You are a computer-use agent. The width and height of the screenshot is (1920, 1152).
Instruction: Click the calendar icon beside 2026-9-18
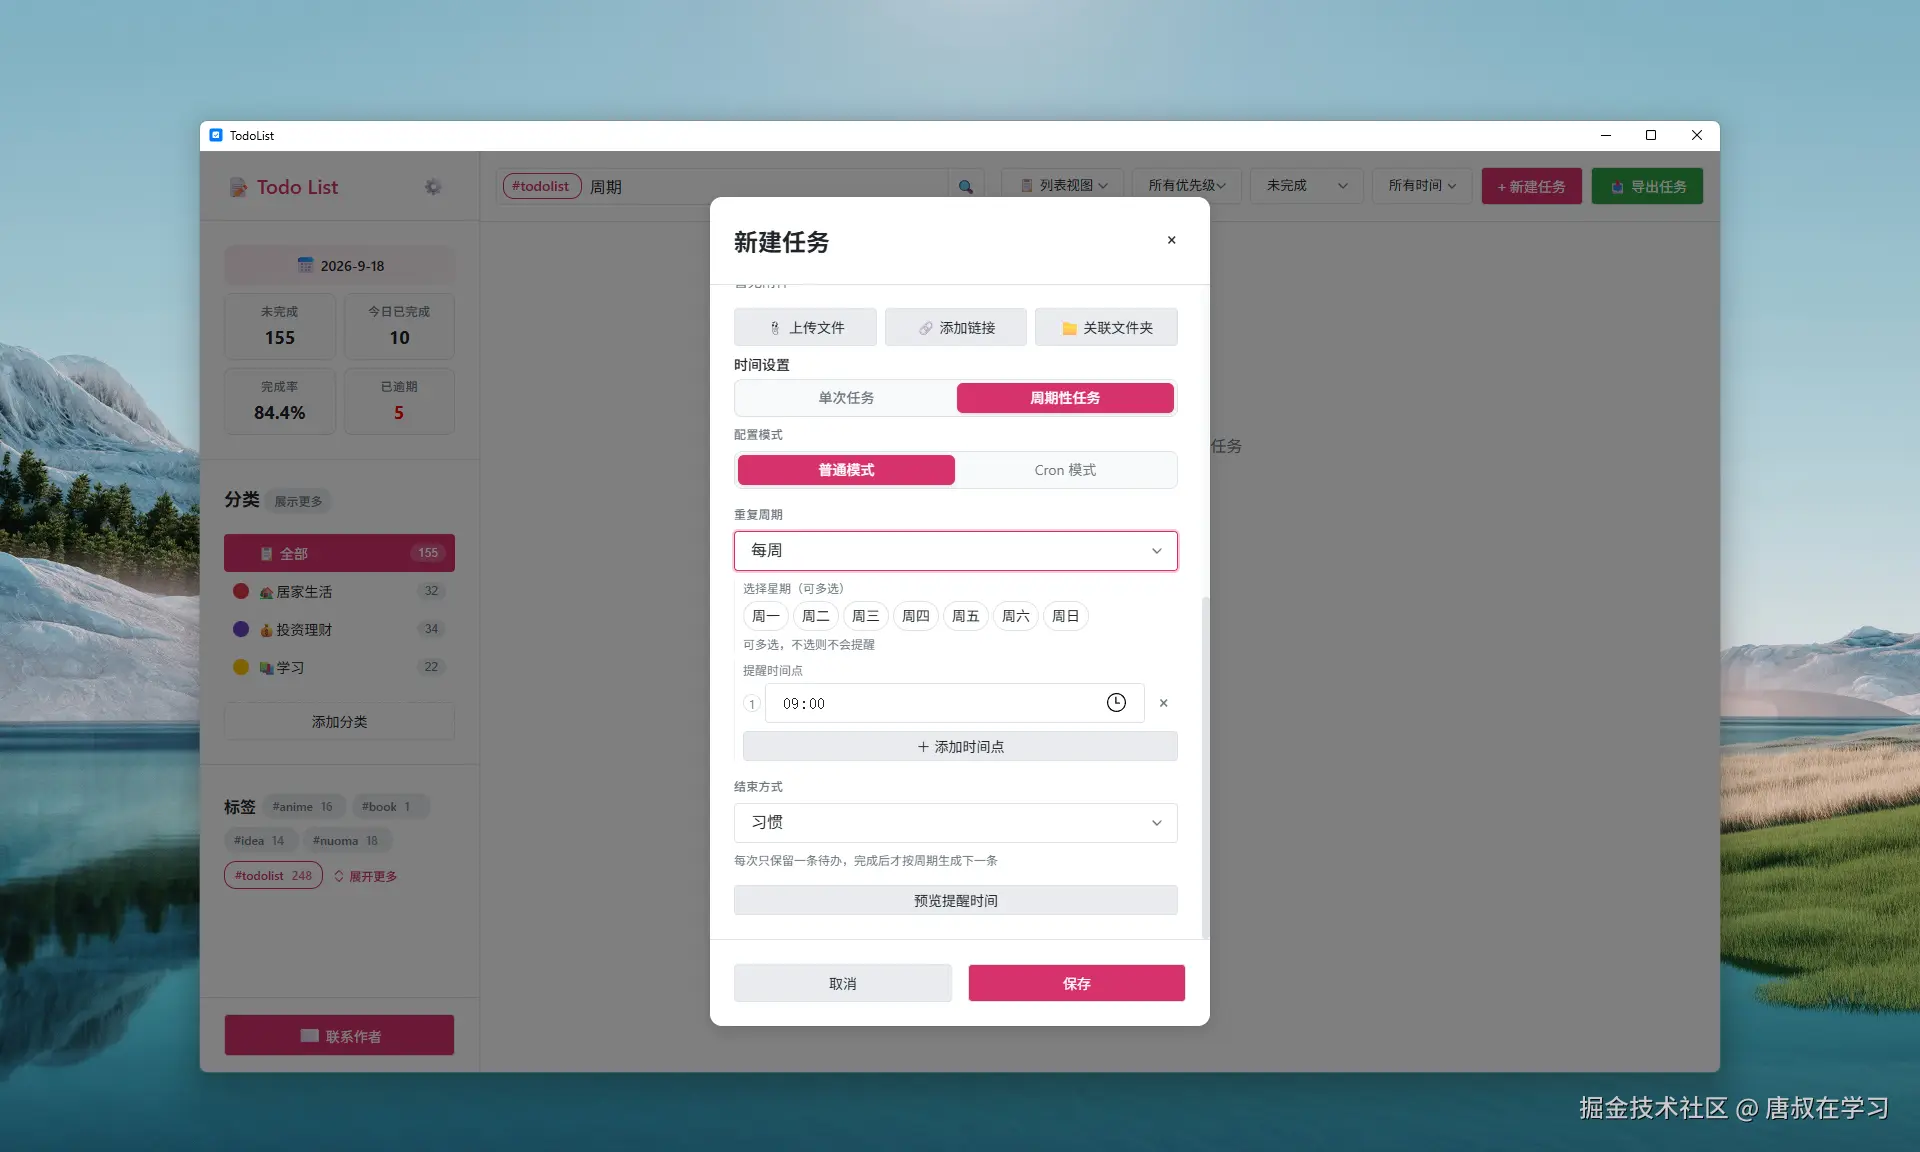[305, 266]
